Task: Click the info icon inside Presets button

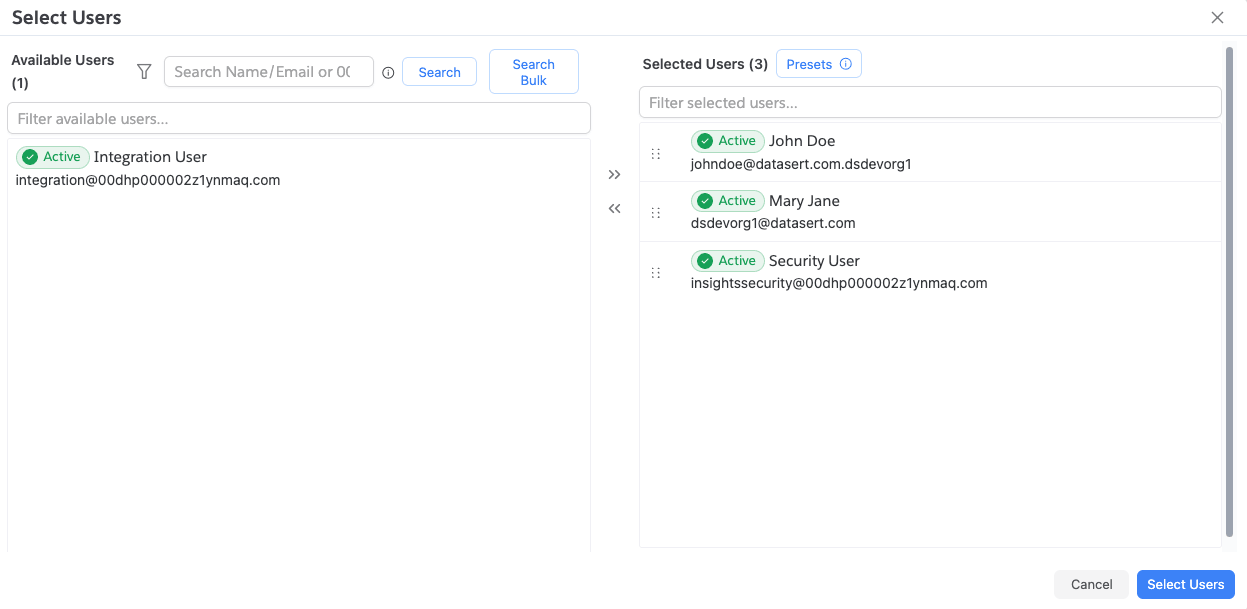Action: pyautogui.click(x=845, y=64)
